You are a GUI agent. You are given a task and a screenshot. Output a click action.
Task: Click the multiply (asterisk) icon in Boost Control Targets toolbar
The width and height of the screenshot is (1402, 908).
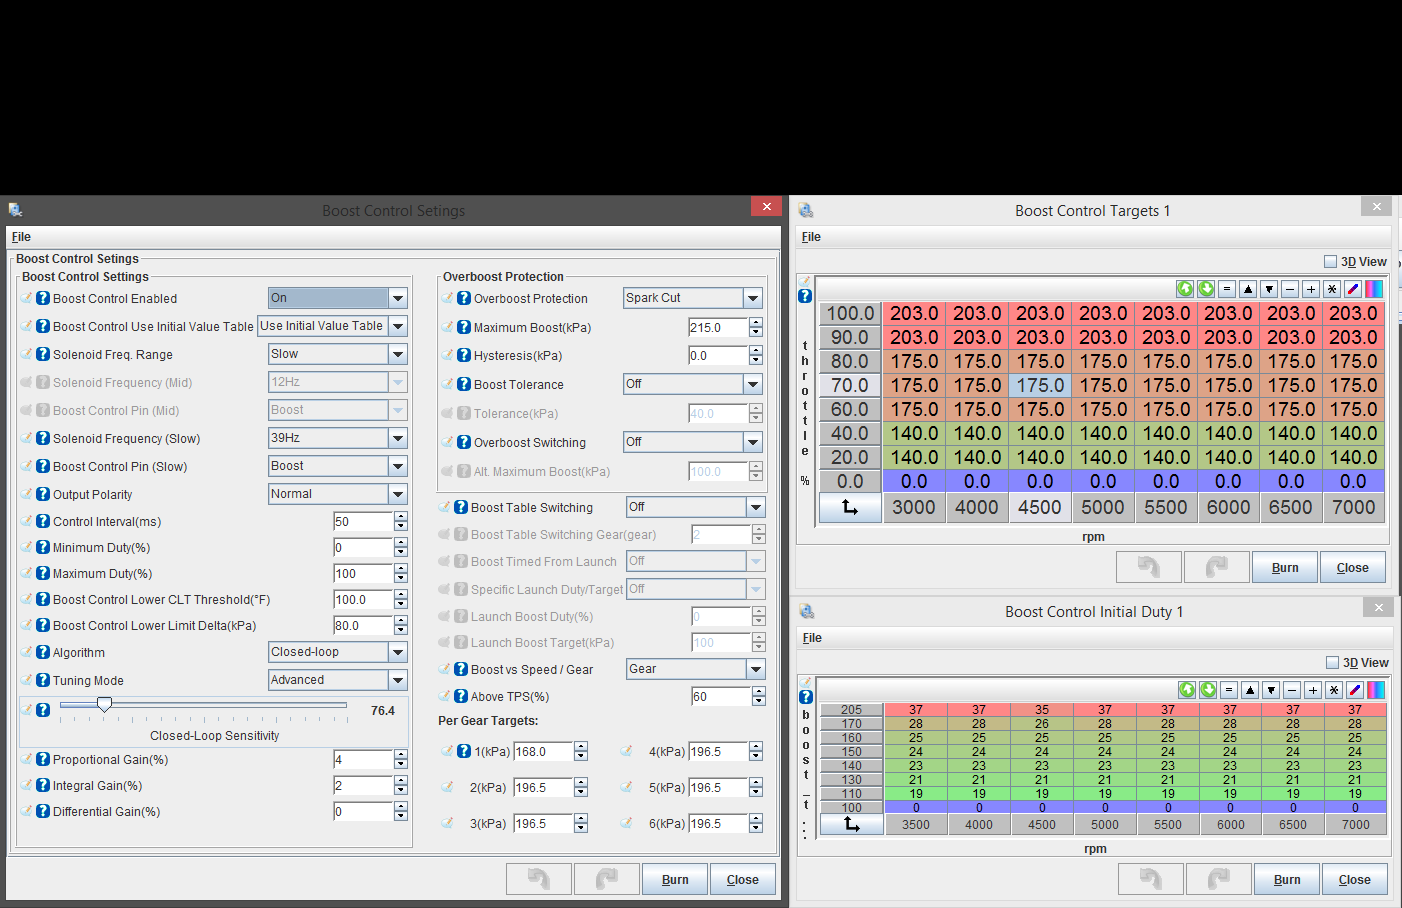pos(1332,289)
